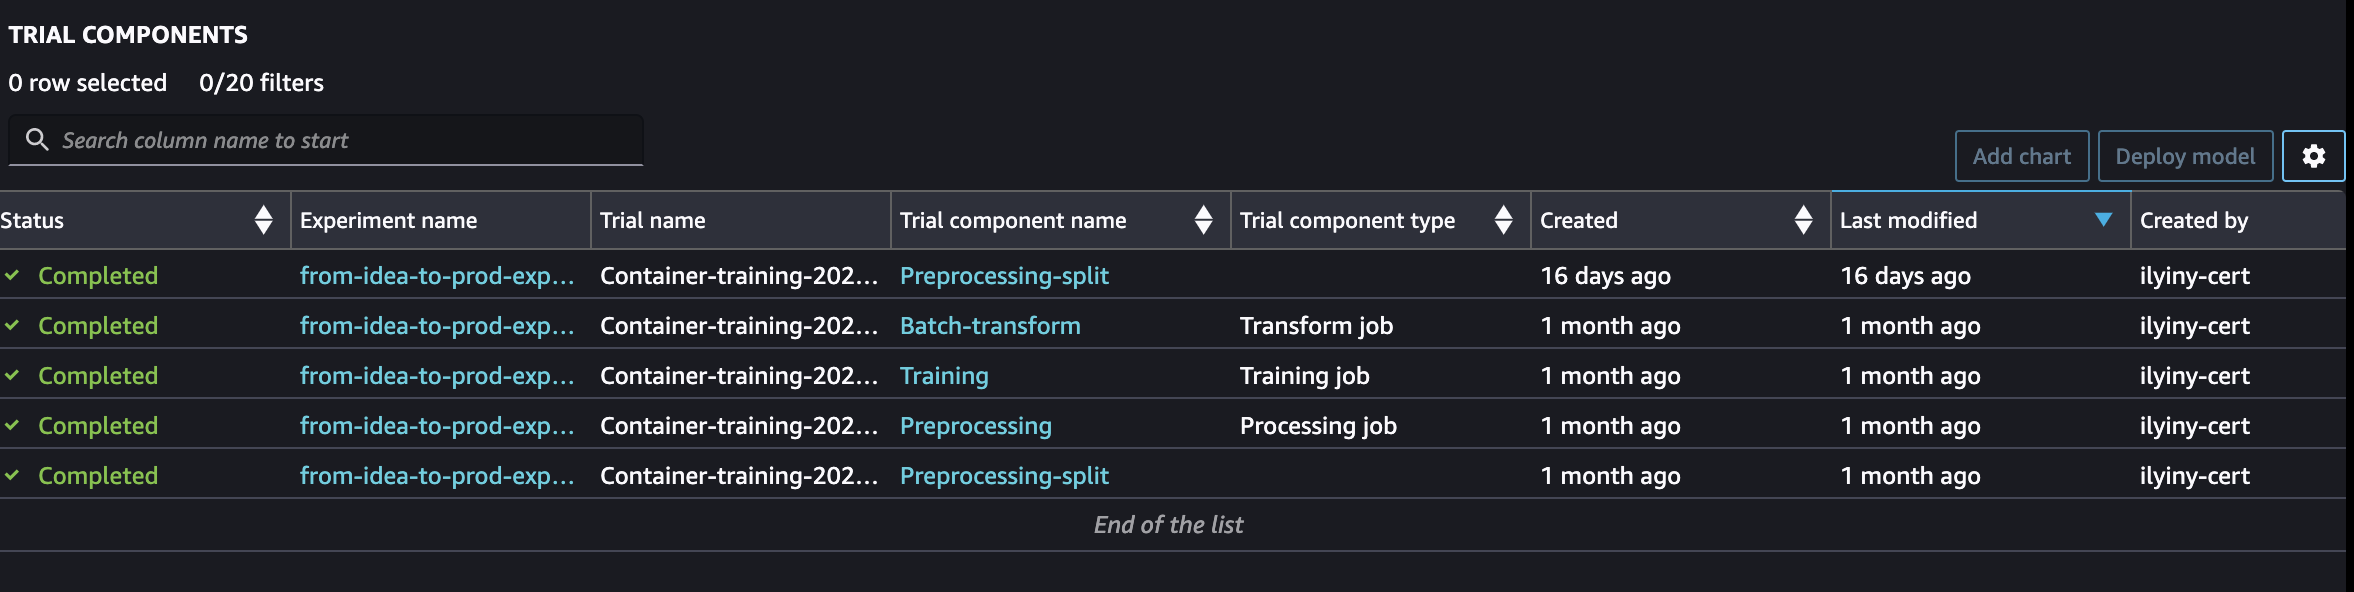Open experiment link in the Training row
This screenshot has width=2354, height=592.
437,376
